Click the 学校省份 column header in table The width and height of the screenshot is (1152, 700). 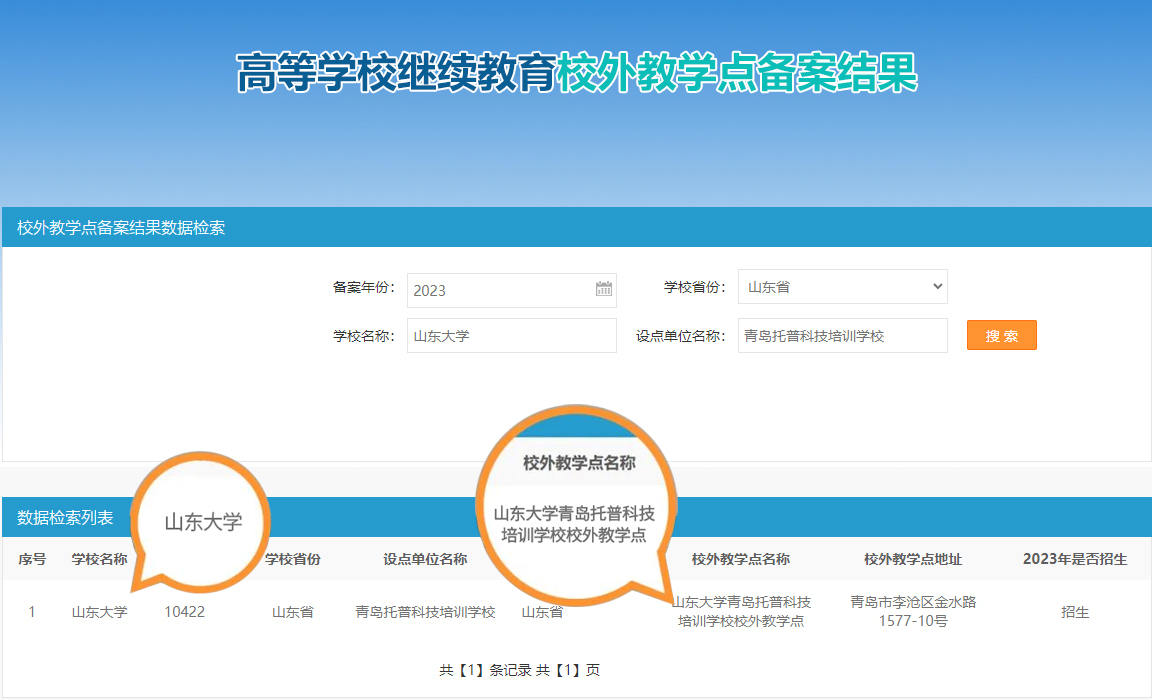293,560
